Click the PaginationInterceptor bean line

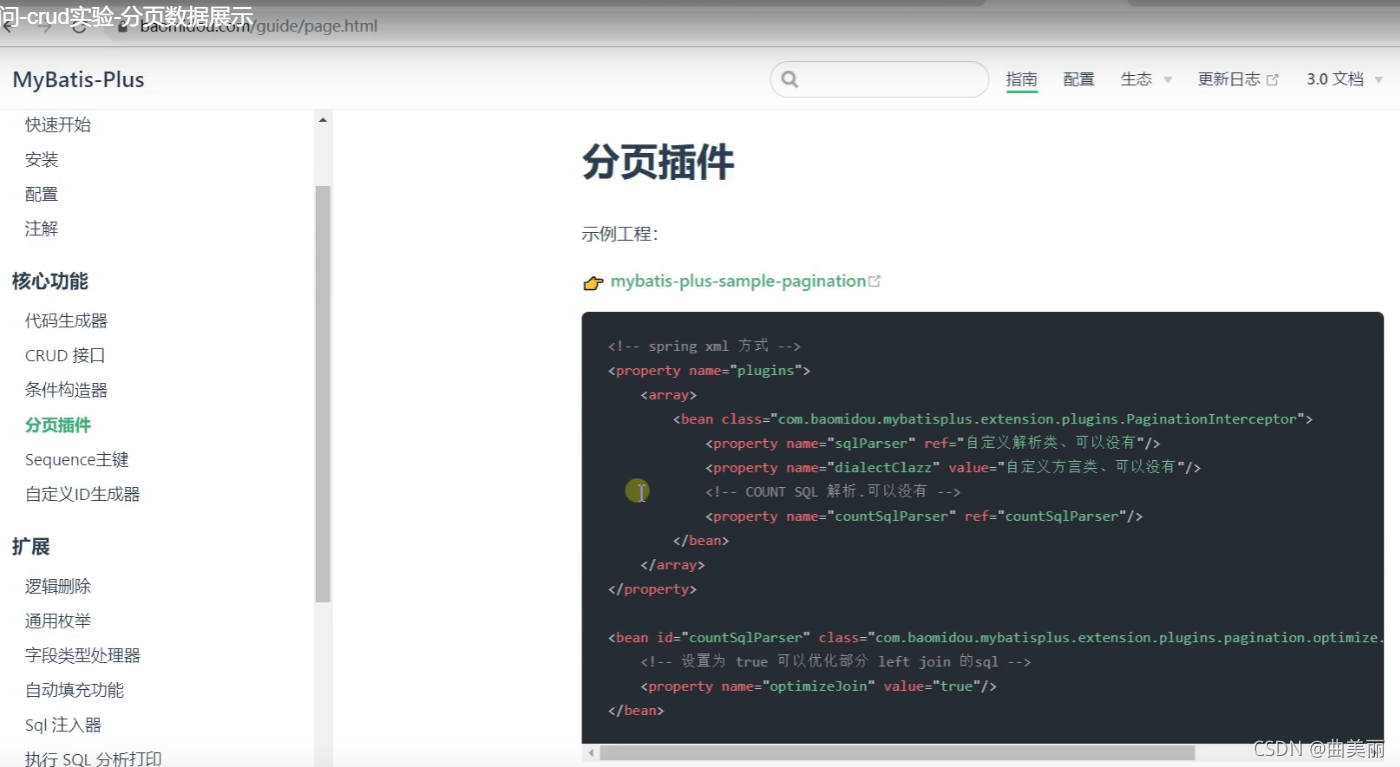993,419
